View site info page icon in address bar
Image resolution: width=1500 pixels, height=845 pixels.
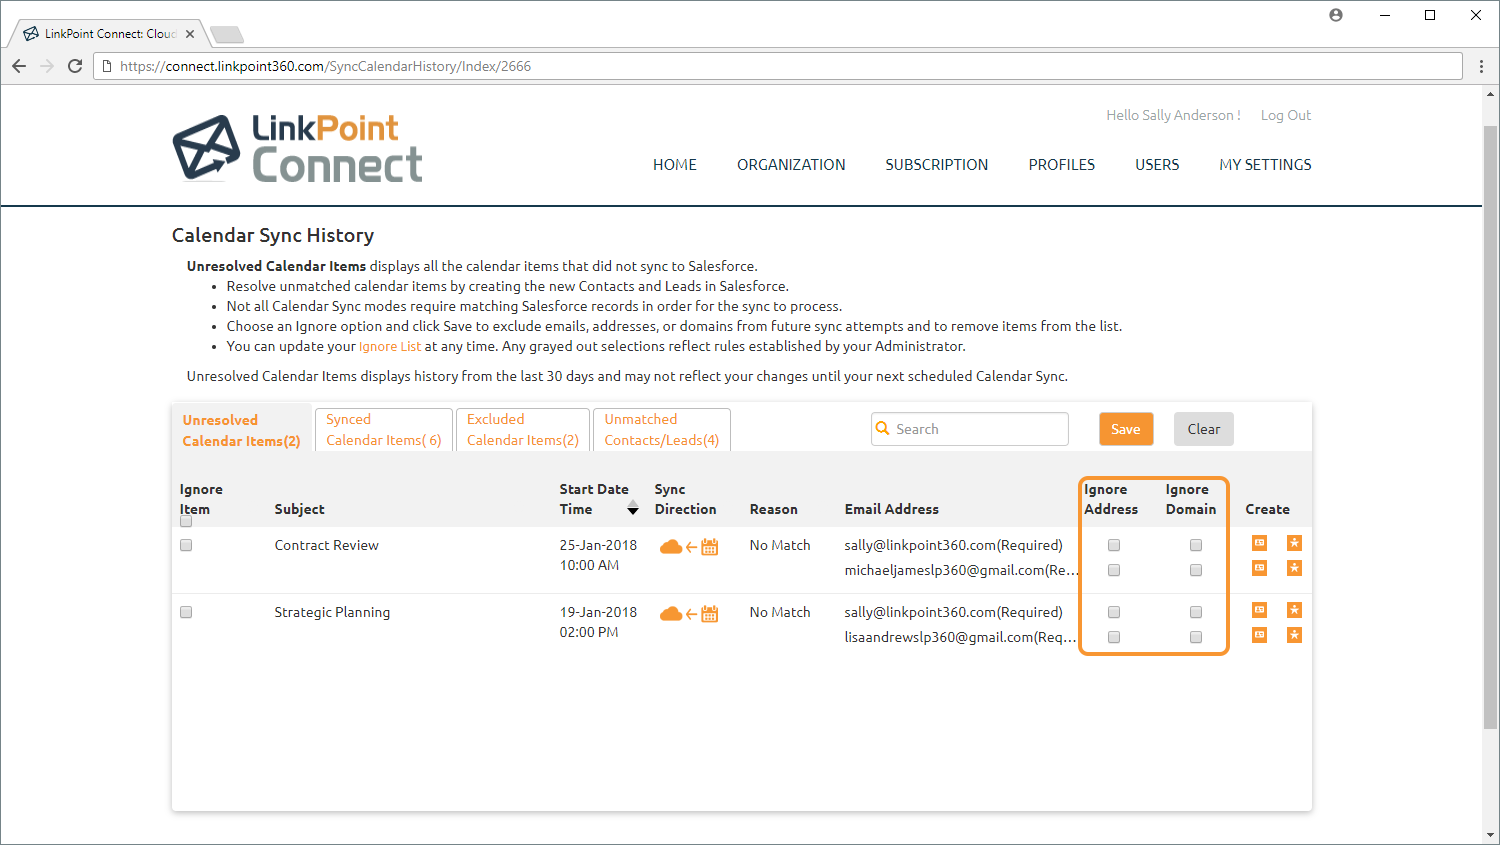tap(107, 66)
